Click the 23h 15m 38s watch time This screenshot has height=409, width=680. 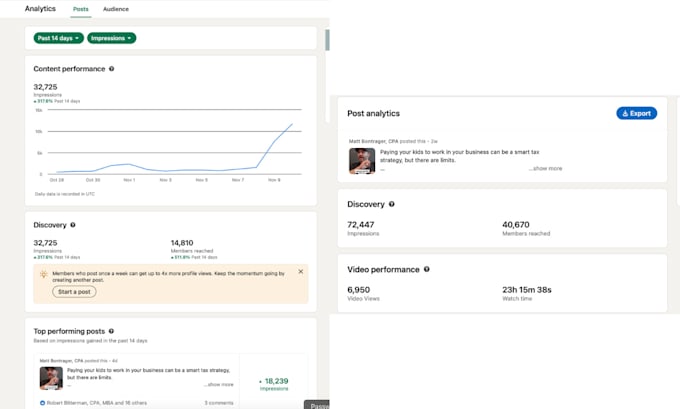(527, 290)
